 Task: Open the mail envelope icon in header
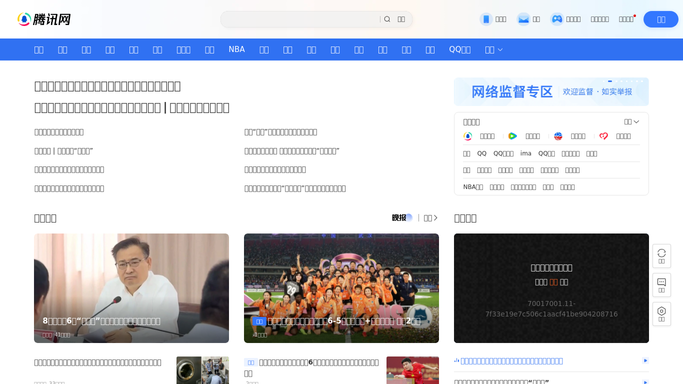click(523, 19)
